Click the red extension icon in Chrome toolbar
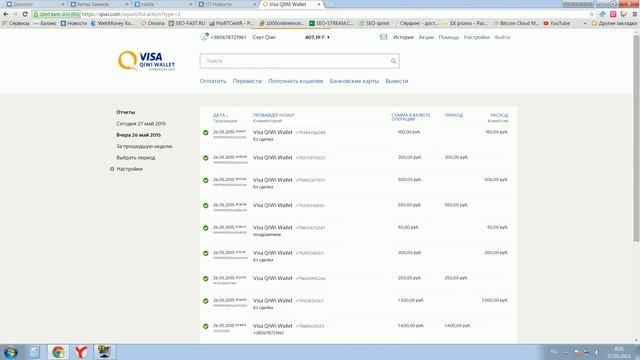The image size is (640, 360). click(613, 14)
